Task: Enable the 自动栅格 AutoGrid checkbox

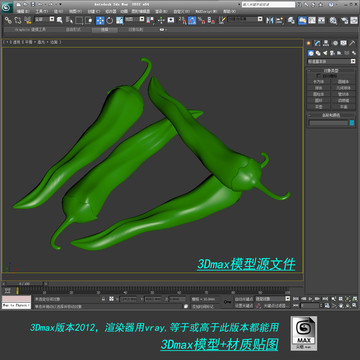Action: click(x=318, y=76)
